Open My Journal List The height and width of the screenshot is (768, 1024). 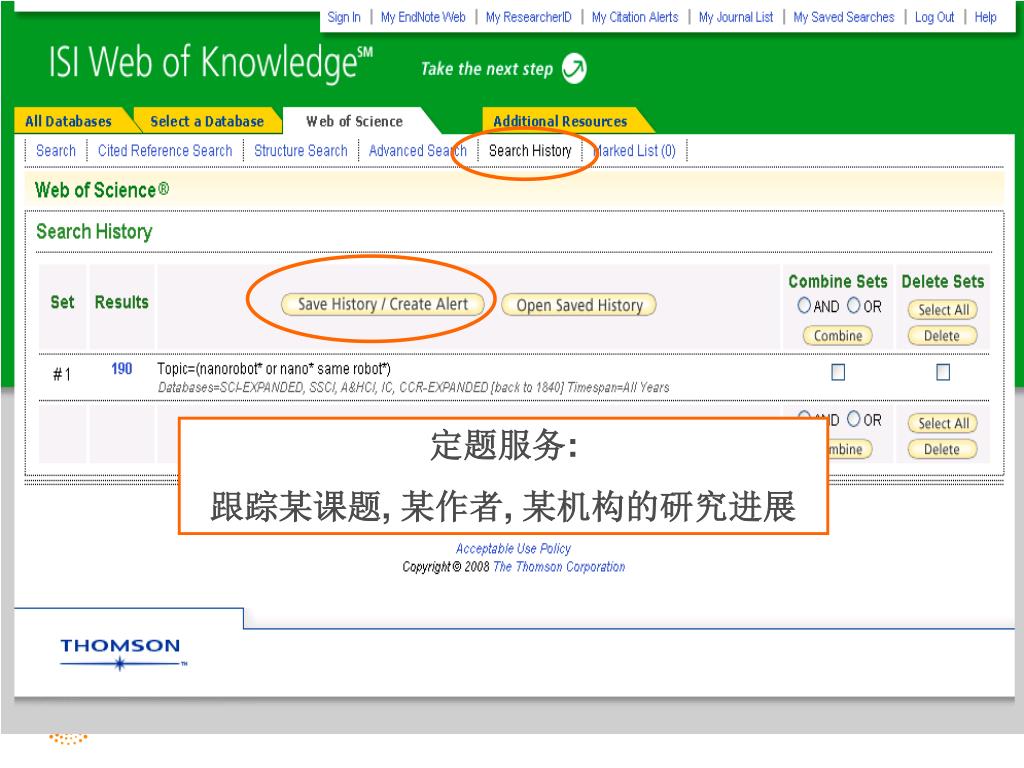(x=736, y=17)
